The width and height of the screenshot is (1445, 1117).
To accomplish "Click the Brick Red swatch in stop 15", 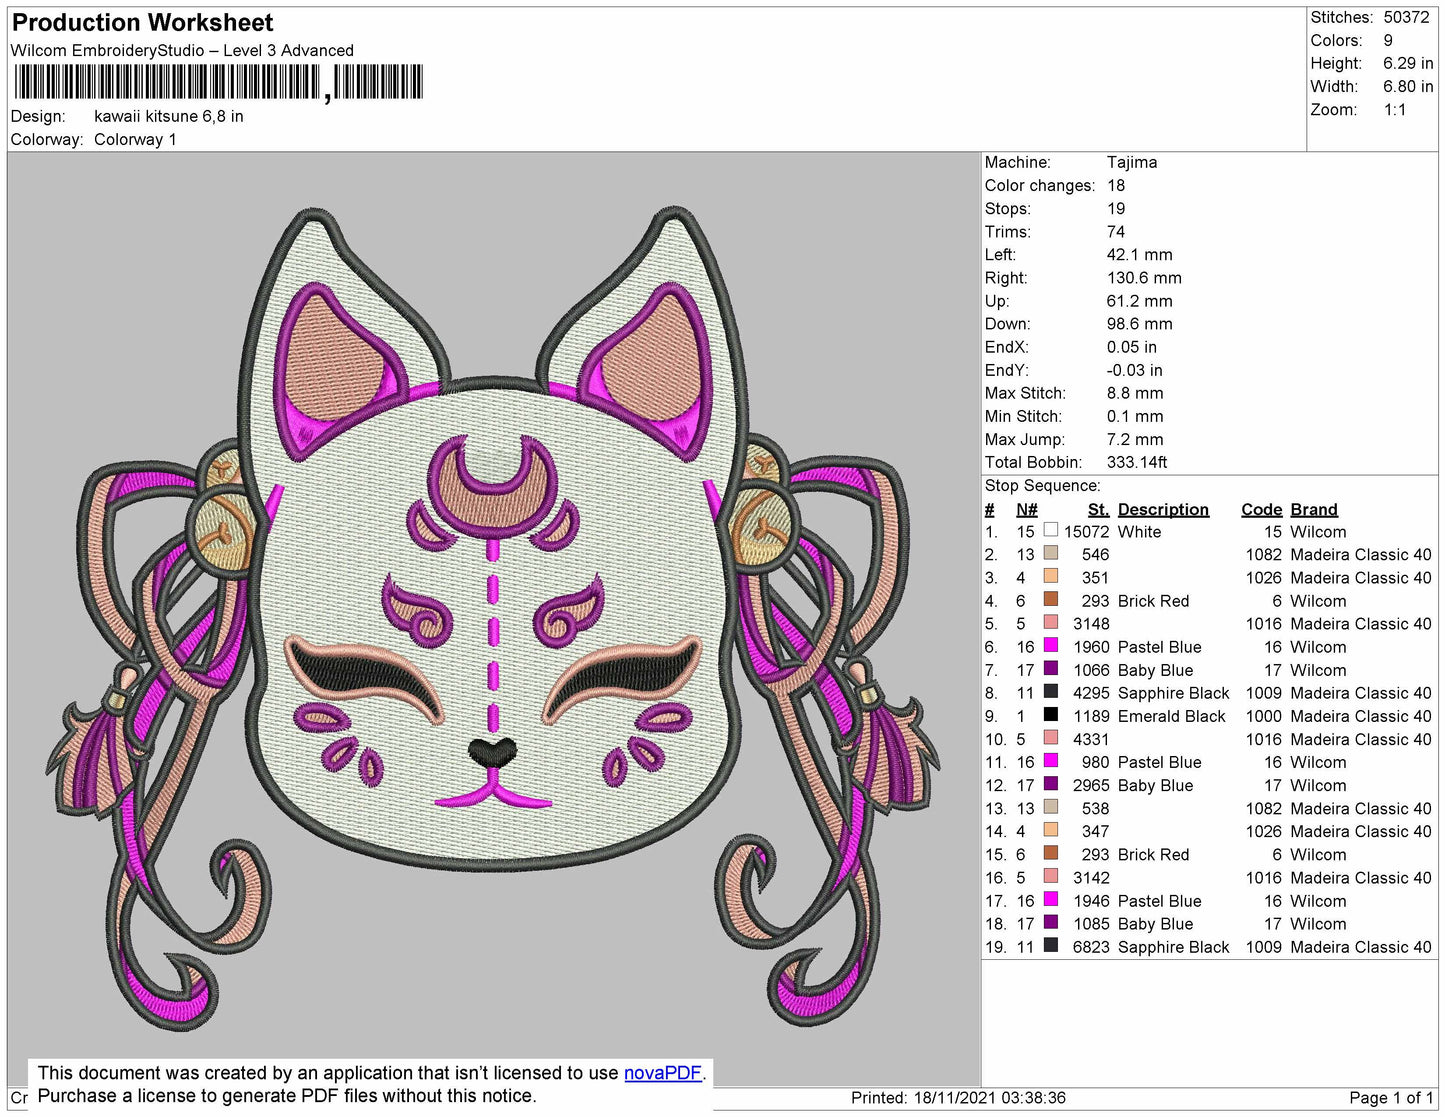I will coord(1051,853).
